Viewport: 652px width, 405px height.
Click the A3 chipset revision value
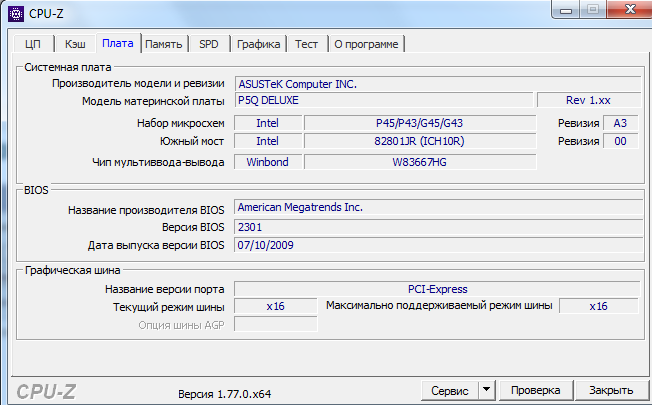(x=620, y=123)
